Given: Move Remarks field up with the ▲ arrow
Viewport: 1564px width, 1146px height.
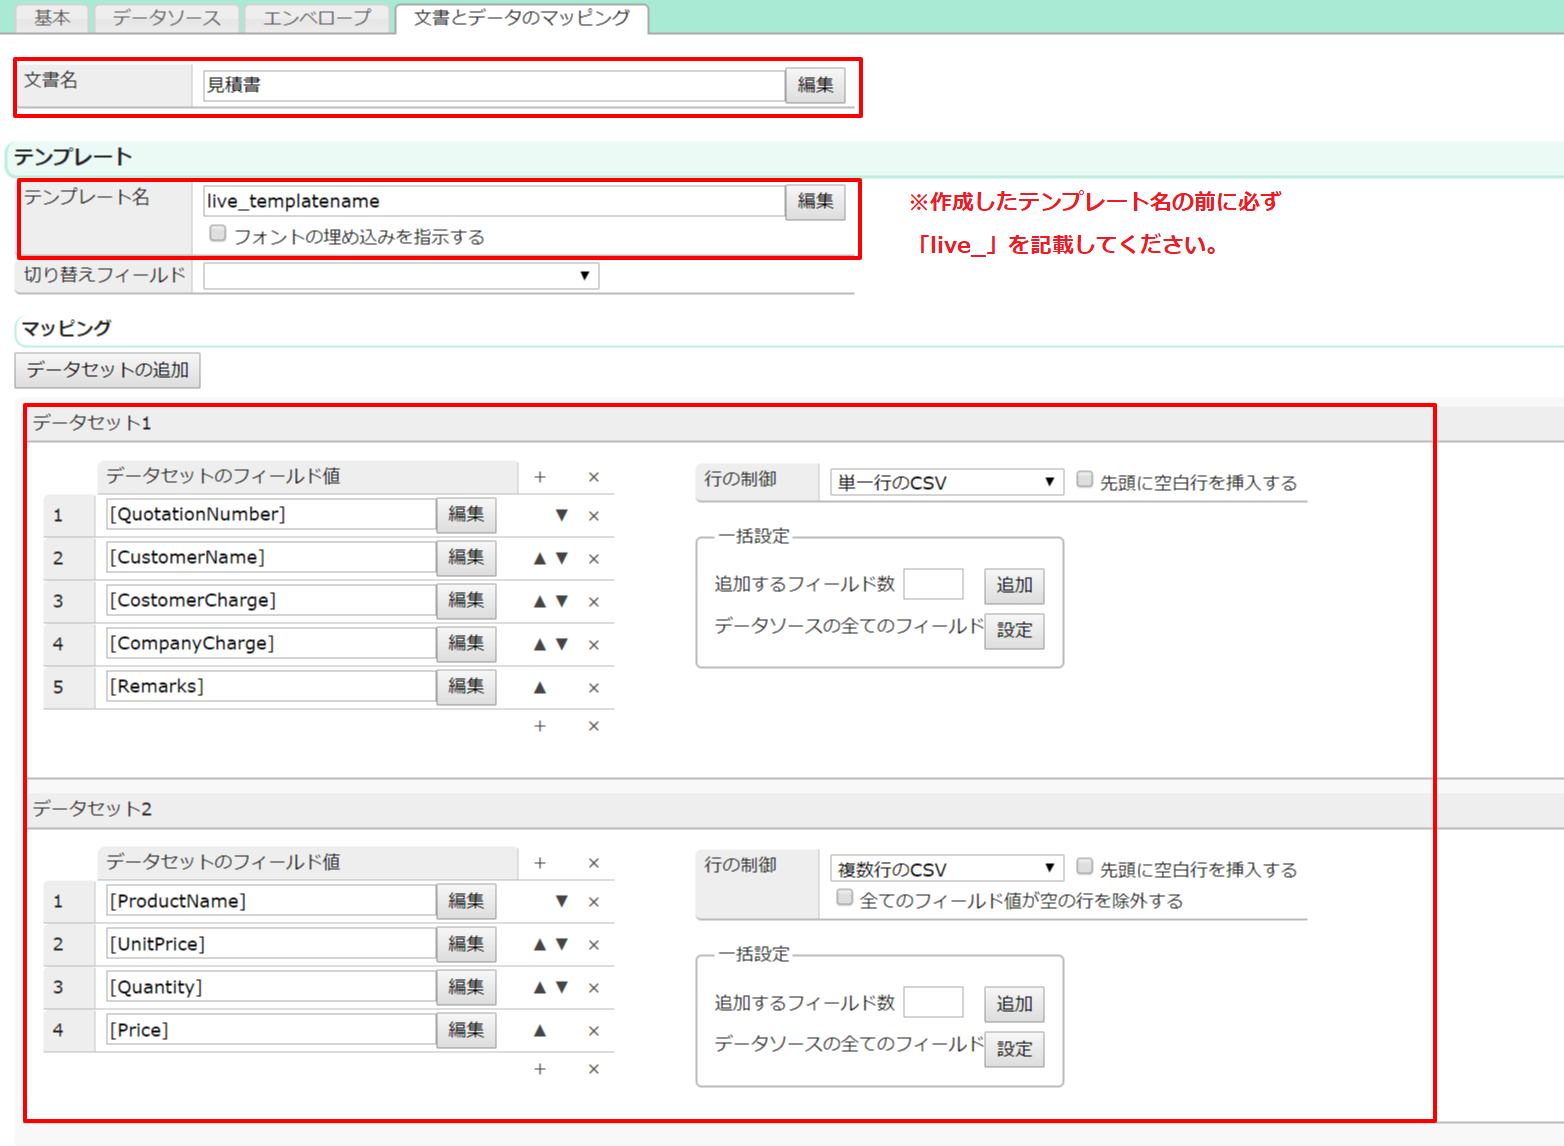Looking at the screenshot, I should click(540, 688).
